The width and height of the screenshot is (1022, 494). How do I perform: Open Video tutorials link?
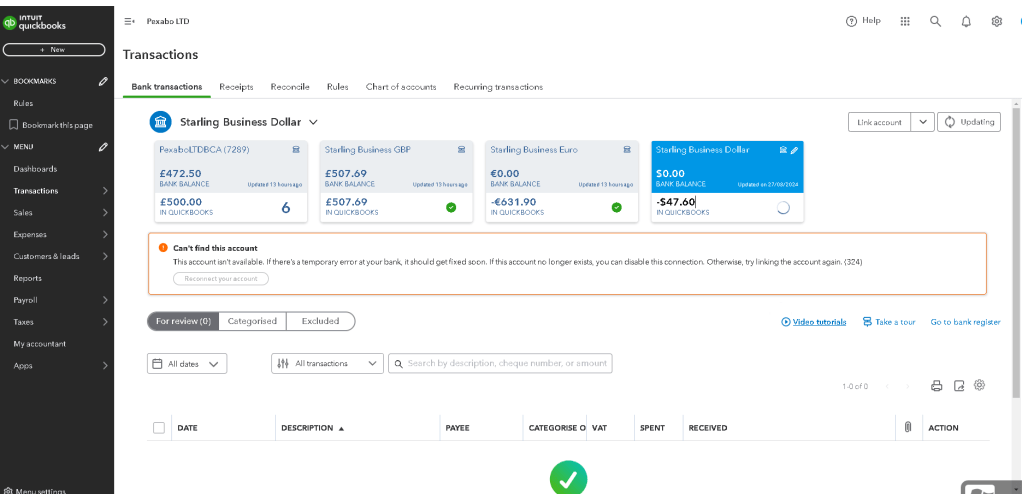(813, 322)
